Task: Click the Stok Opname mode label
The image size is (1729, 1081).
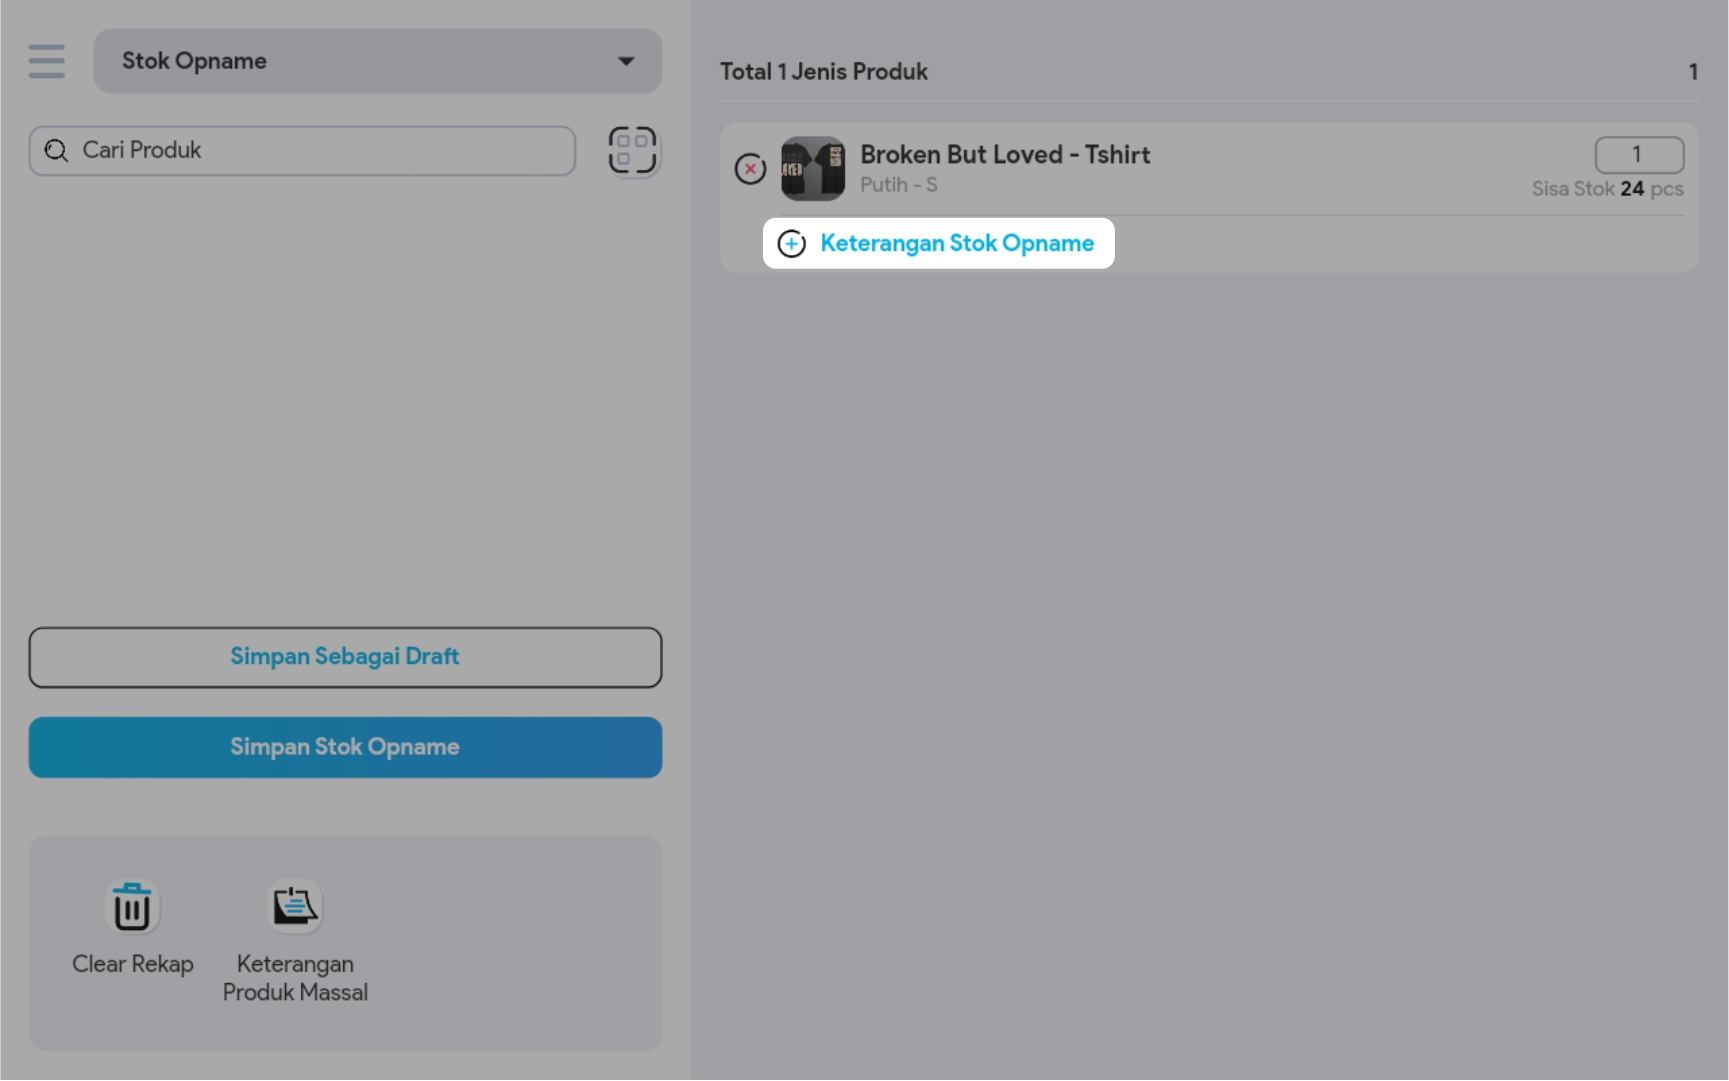Action: 194,61
